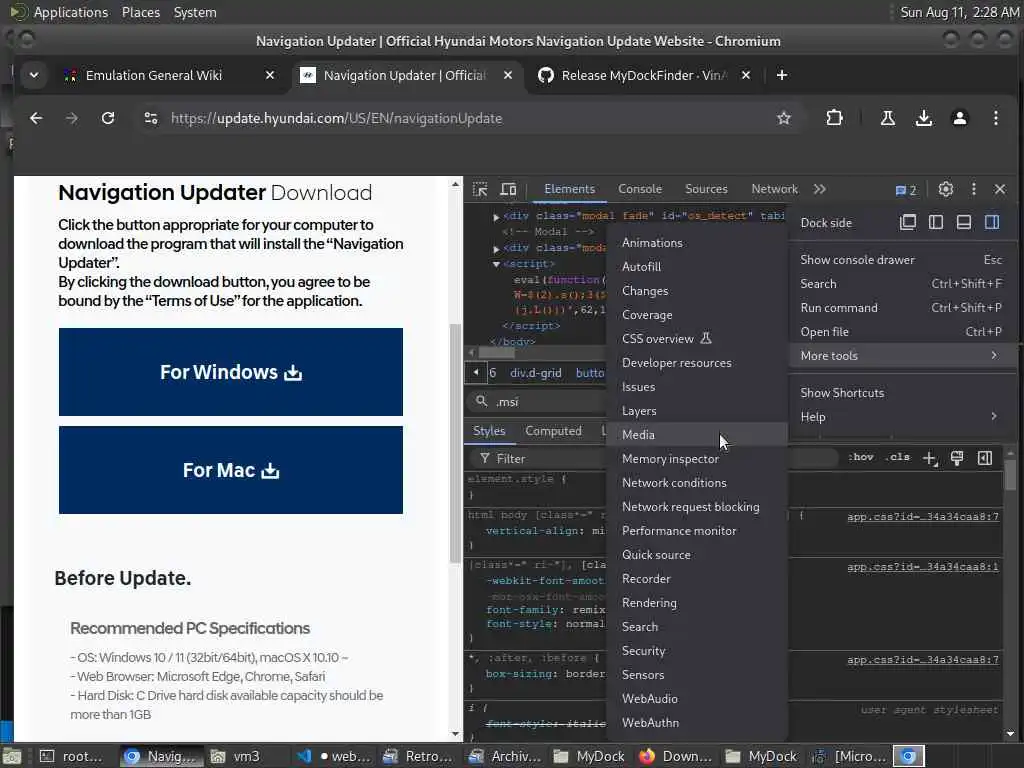
Task: Open a new browser tab
Action: [782, 75]
